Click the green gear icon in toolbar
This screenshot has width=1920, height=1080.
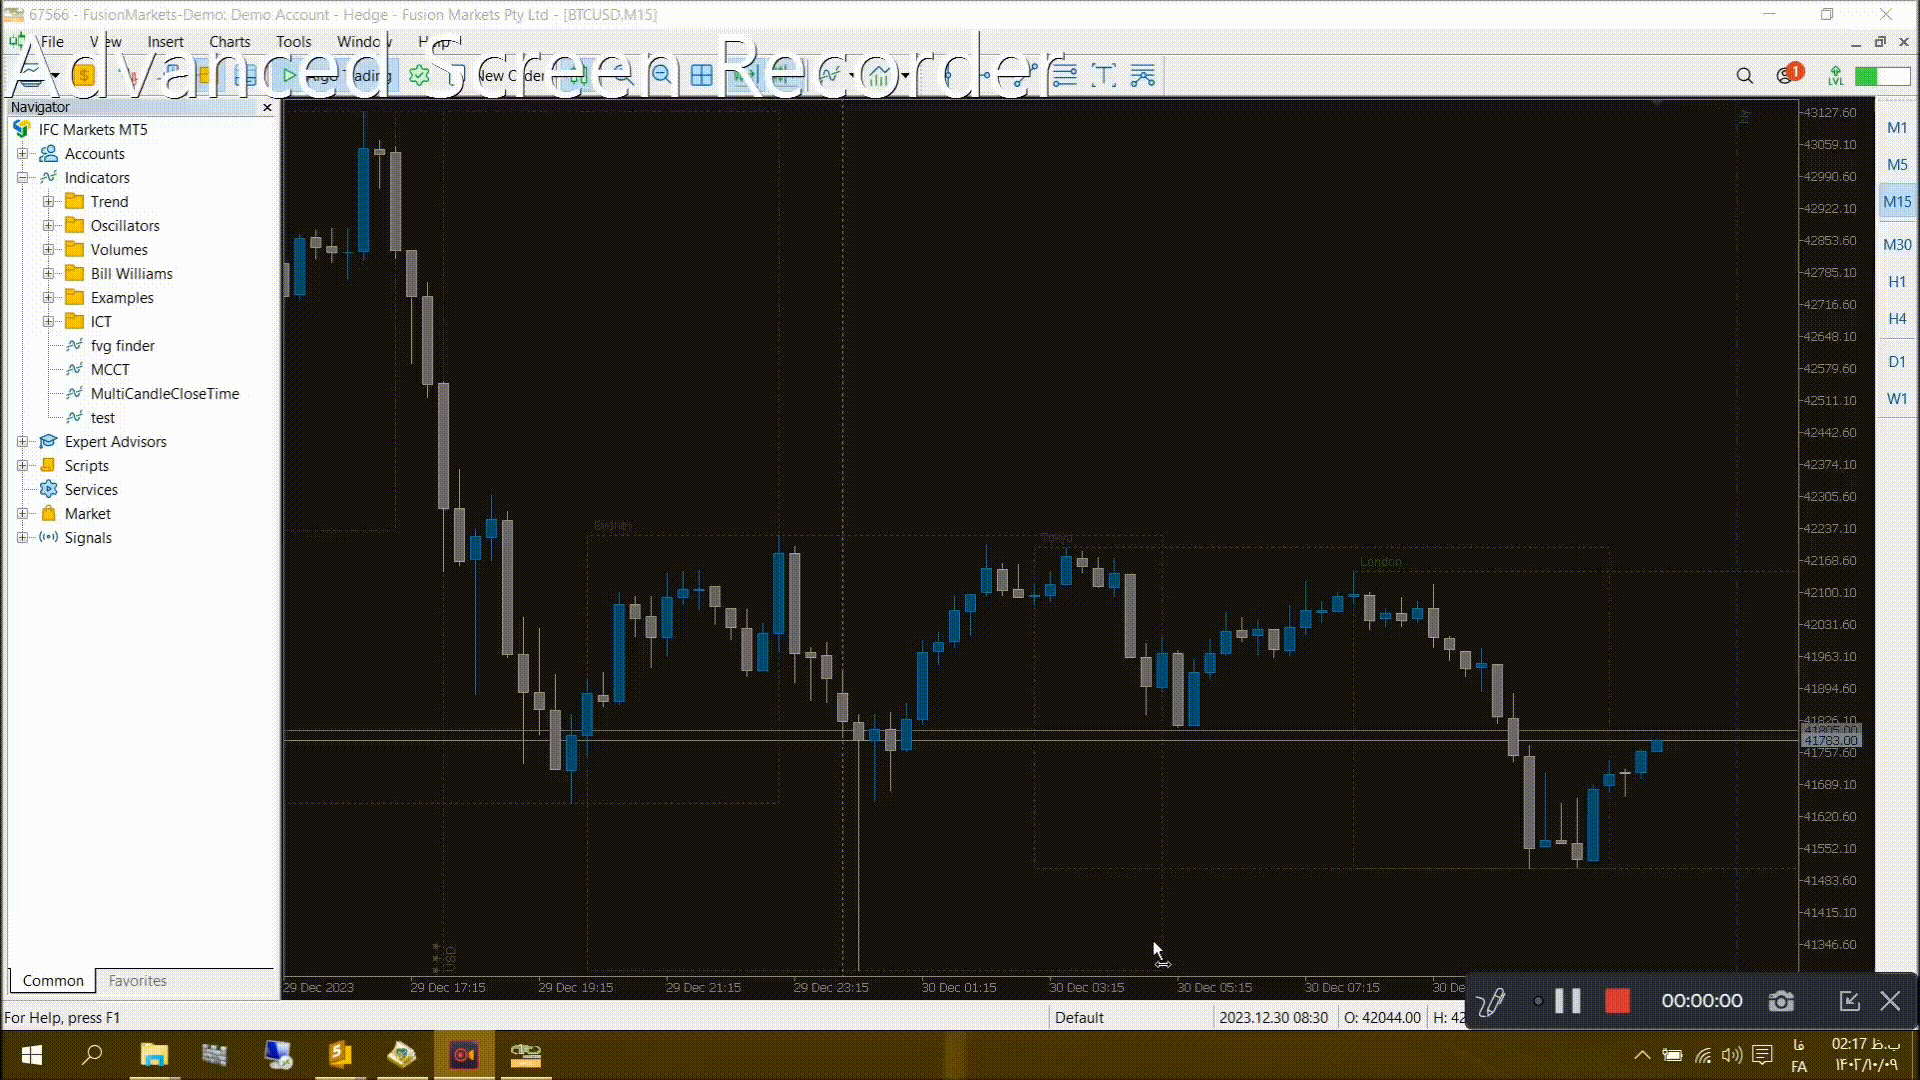419,75
